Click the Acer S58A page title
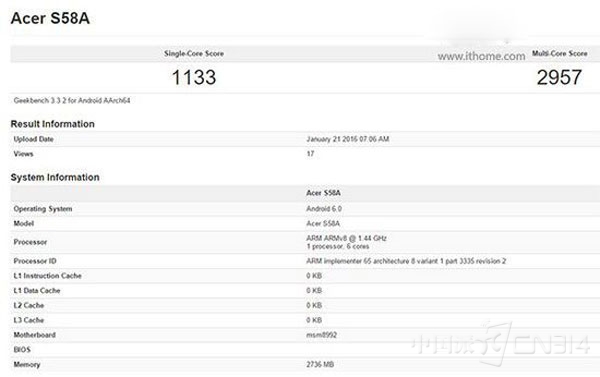 point(50,18)
